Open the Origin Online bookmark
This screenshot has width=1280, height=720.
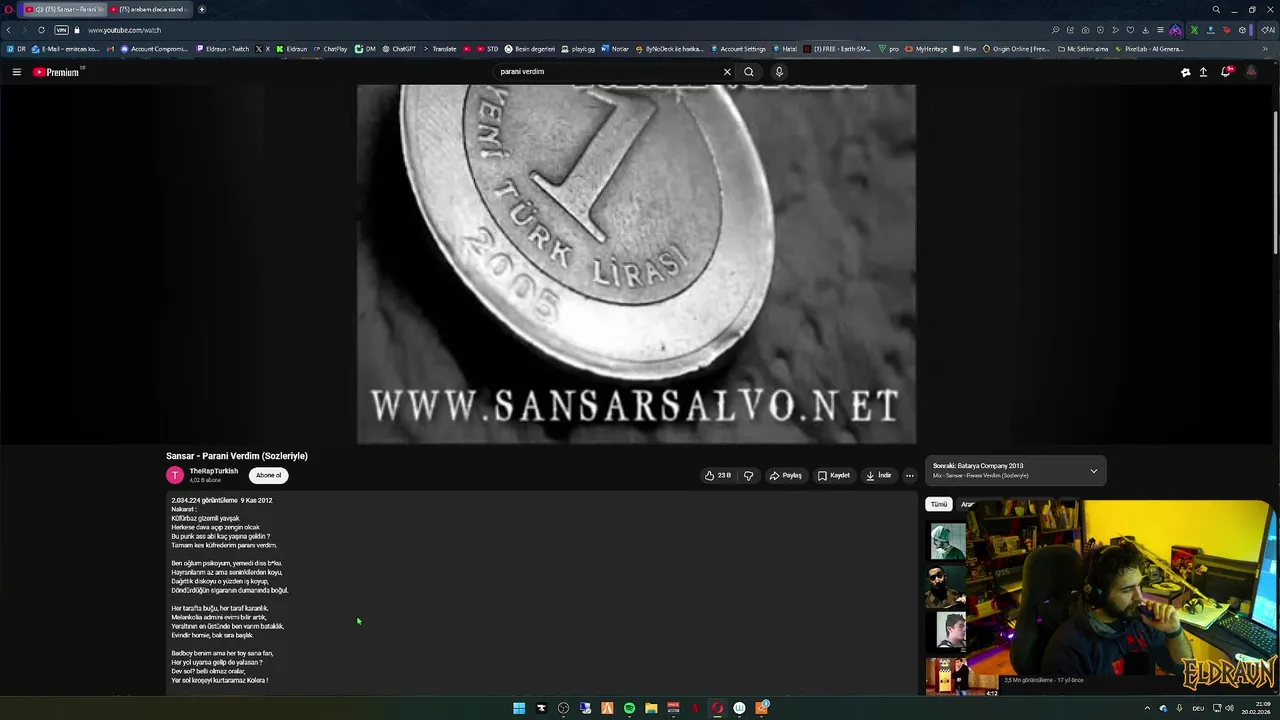pyautogui.click(x=1017, y=48)
